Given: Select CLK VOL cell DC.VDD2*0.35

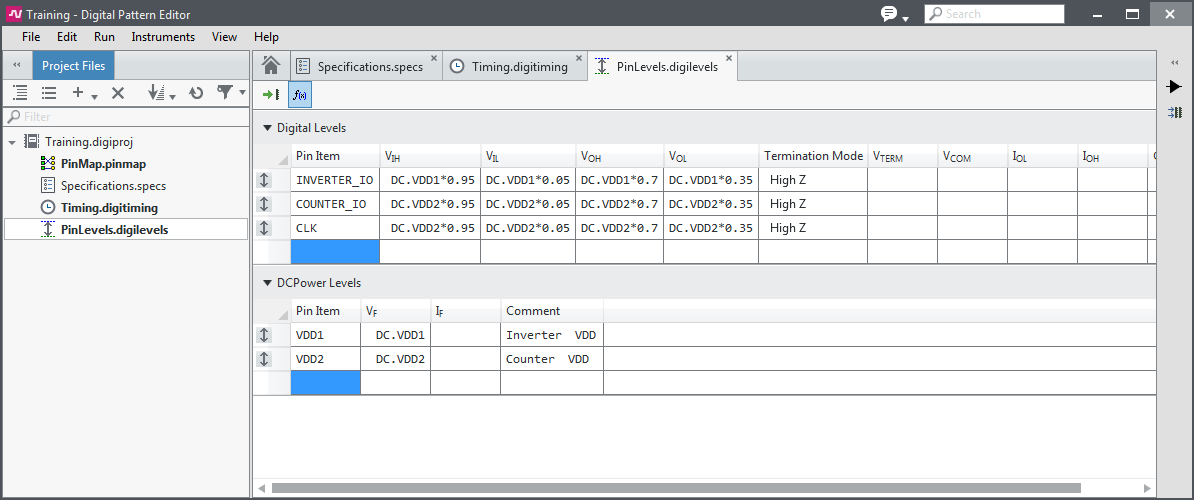Looking at the screenshot, I should click(710, 228).
